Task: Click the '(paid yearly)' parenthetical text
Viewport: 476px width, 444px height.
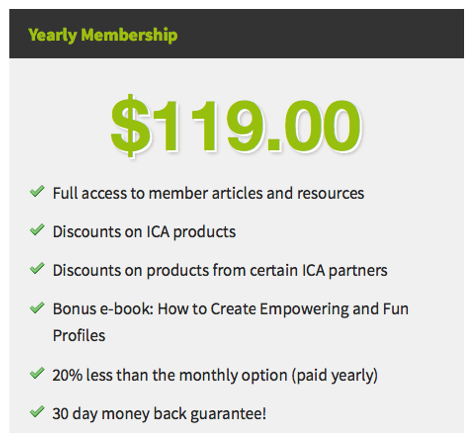Action: click(335, 376)
